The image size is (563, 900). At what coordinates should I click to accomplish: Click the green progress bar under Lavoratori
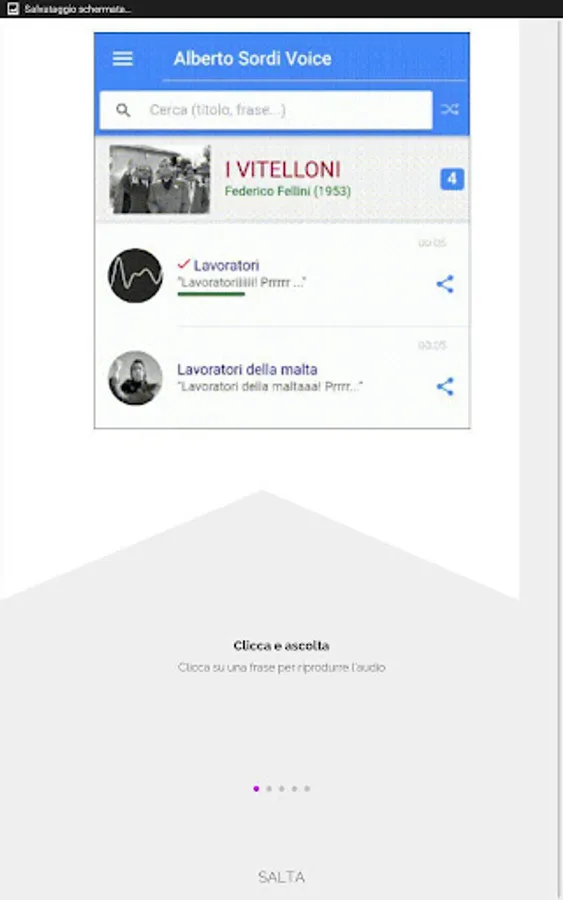(211, 294)
